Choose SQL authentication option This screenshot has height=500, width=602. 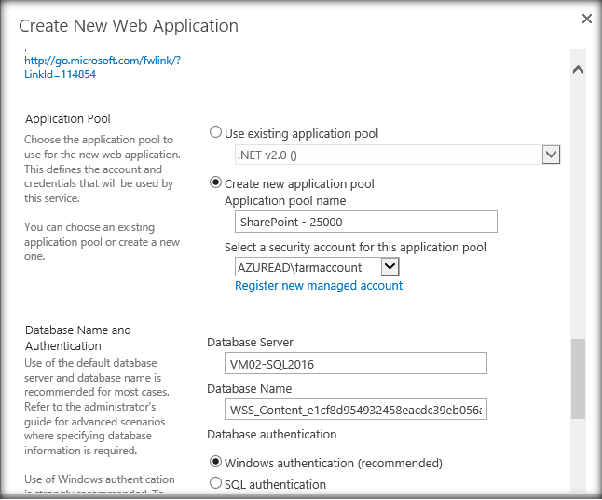click(x=216, y=484)
